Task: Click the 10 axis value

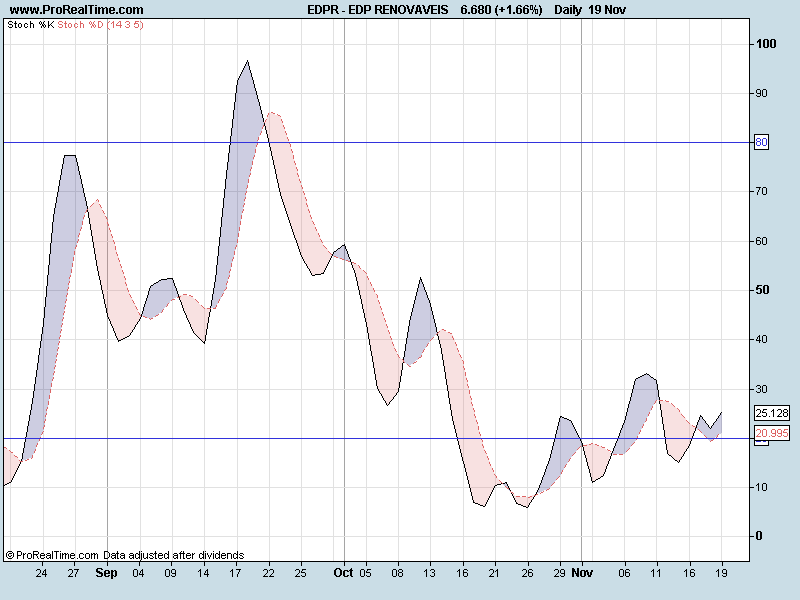Action: 761,487
